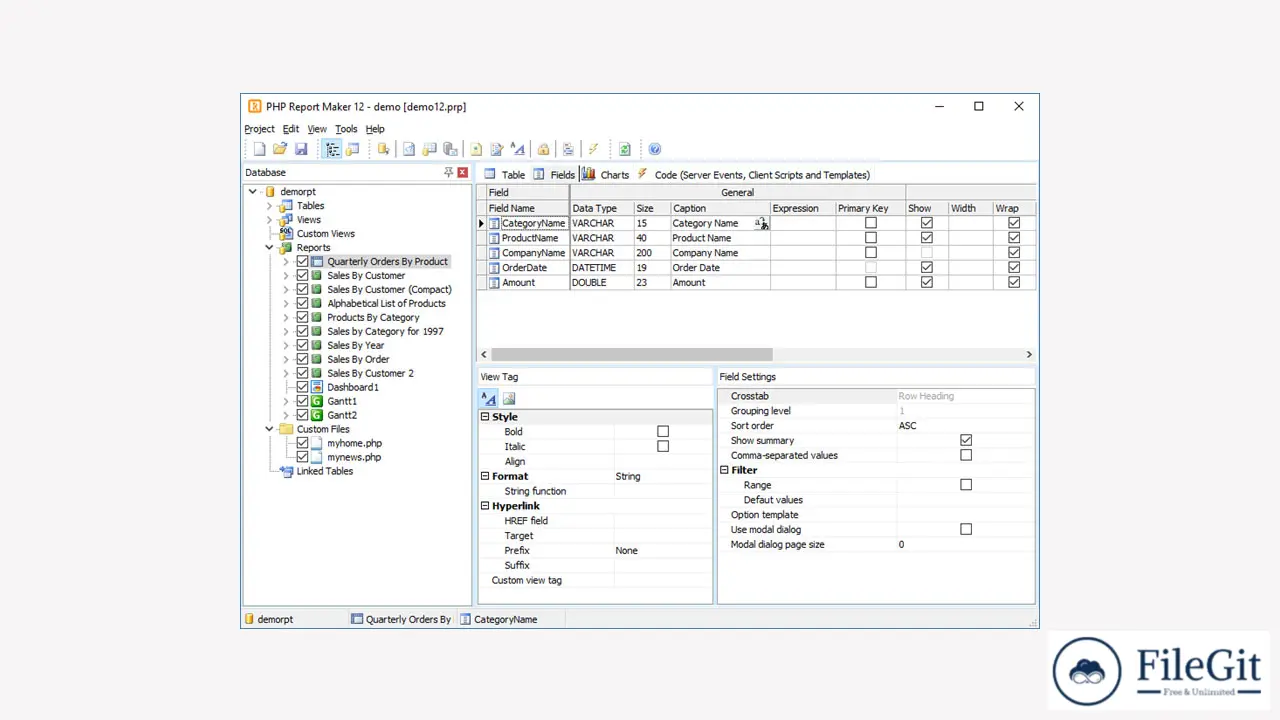Uncheck Sales By Customer report checkbox
The image size is (1280, 720).
pyautogui.click(x=302, y=275)
